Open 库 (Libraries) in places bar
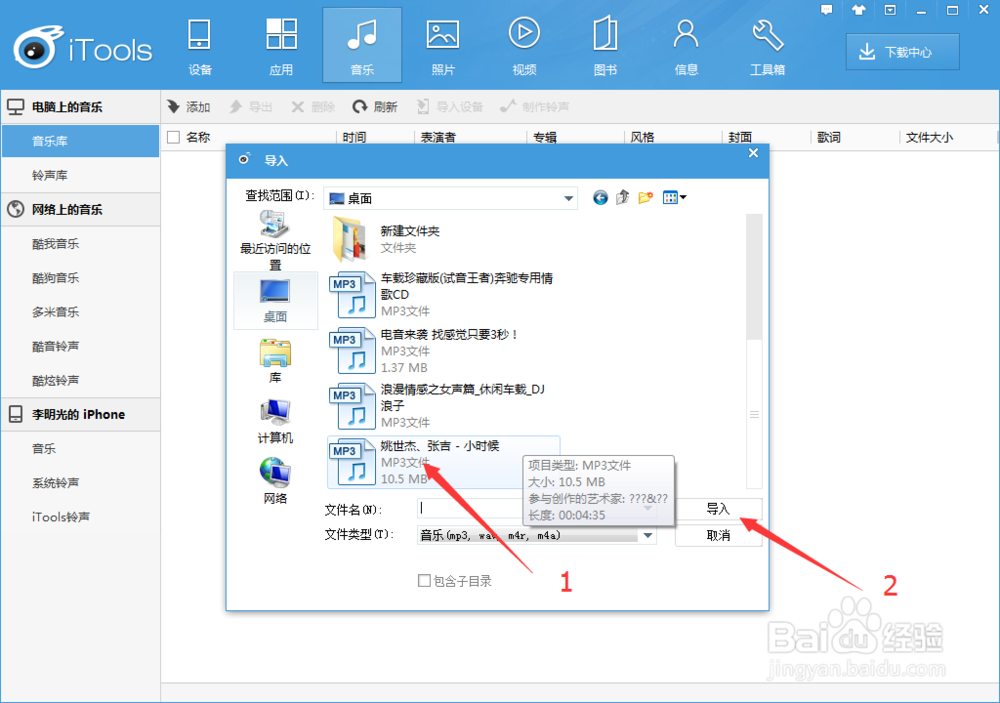1000x703 pixels. 276,361
